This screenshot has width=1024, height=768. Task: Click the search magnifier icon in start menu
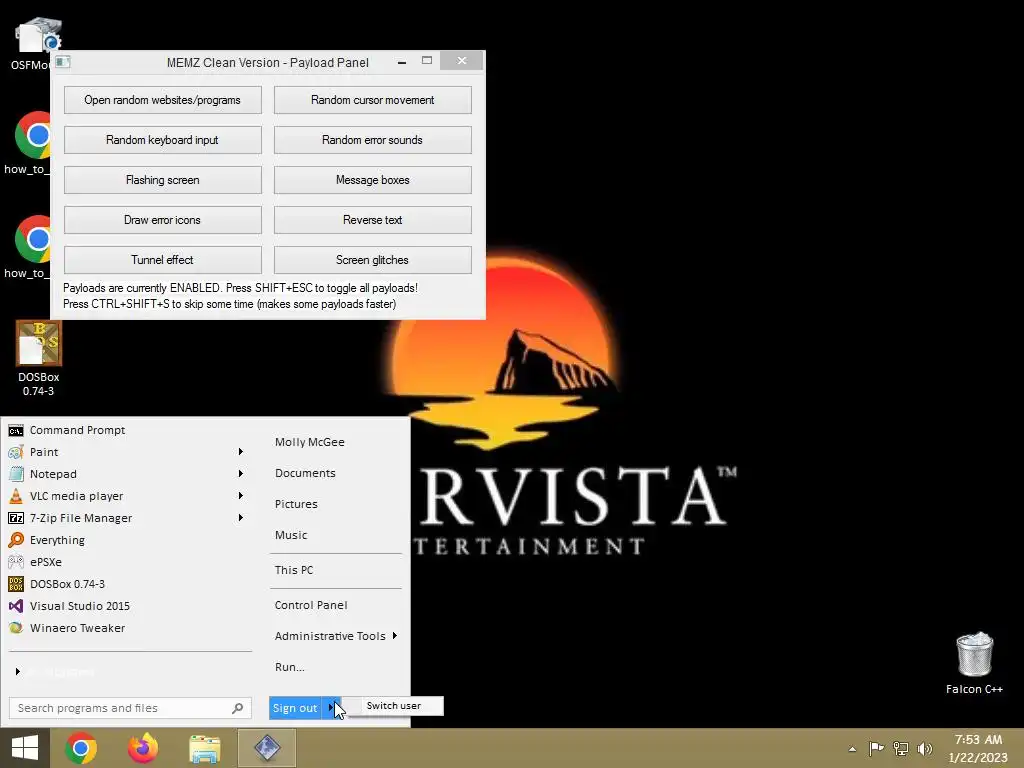(238, 708)
